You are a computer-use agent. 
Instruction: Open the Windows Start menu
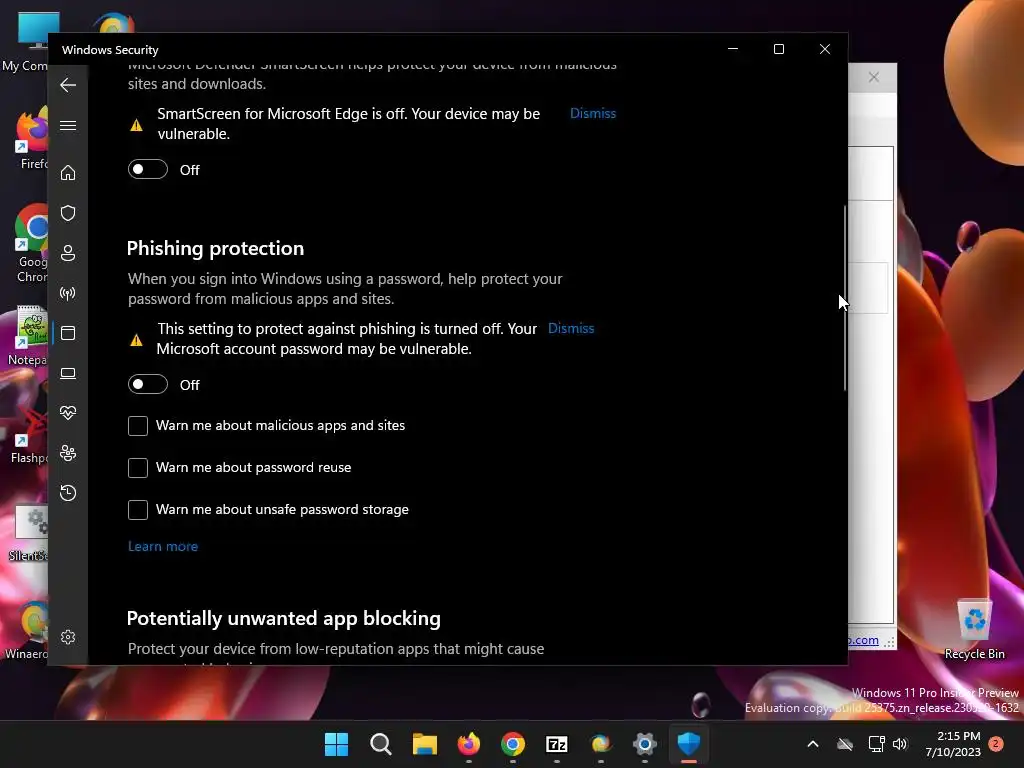336,744
